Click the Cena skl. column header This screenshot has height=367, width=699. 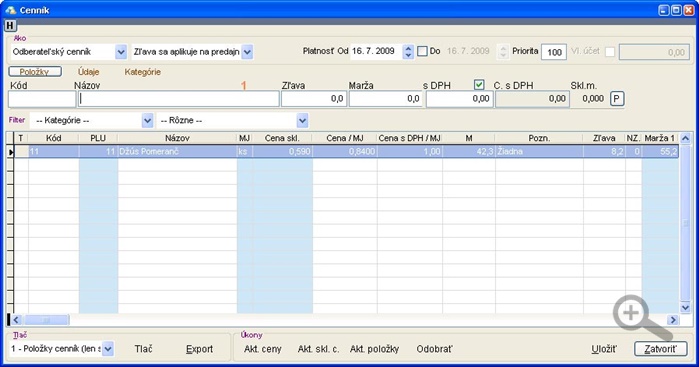(282, 138)
